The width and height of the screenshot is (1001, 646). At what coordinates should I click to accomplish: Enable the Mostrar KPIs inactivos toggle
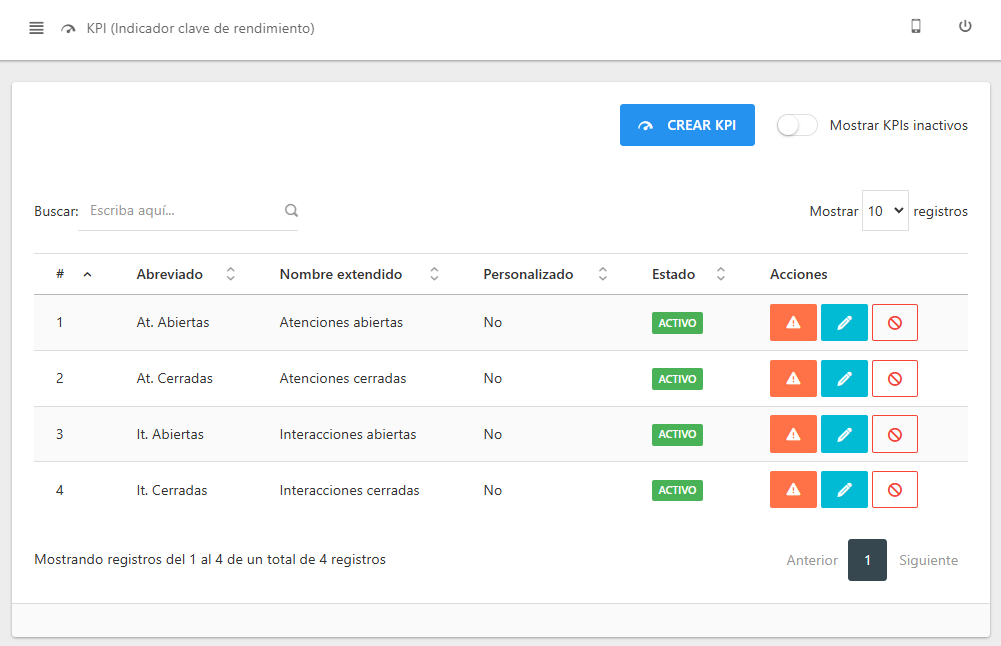point(796,125)
